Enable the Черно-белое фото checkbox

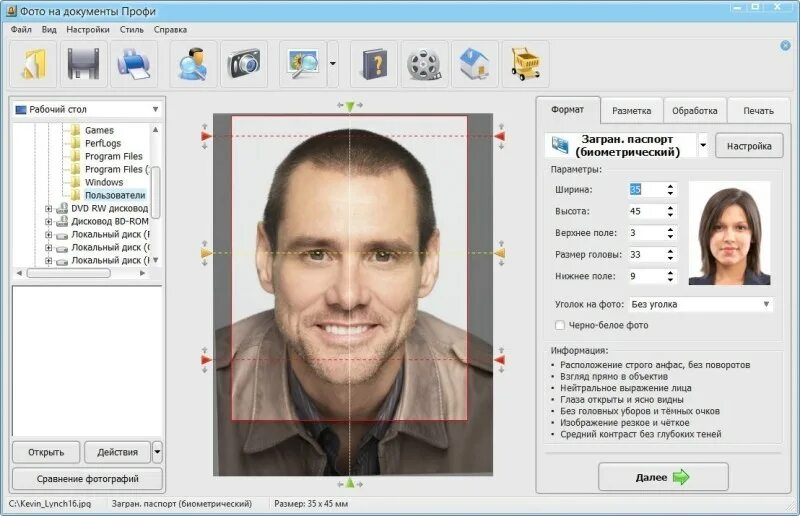pyautogui.click(x=560, y=325)
